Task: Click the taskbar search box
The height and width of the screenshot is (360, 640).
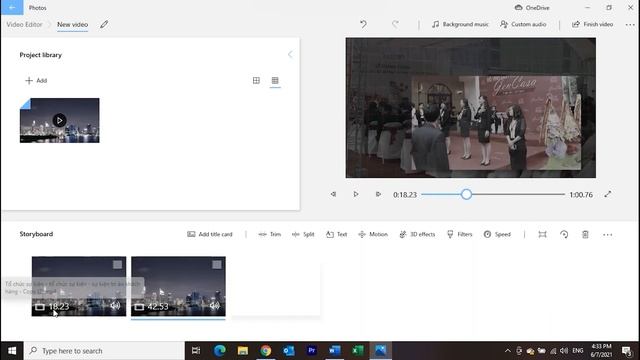Action: (x=104, y=351)
